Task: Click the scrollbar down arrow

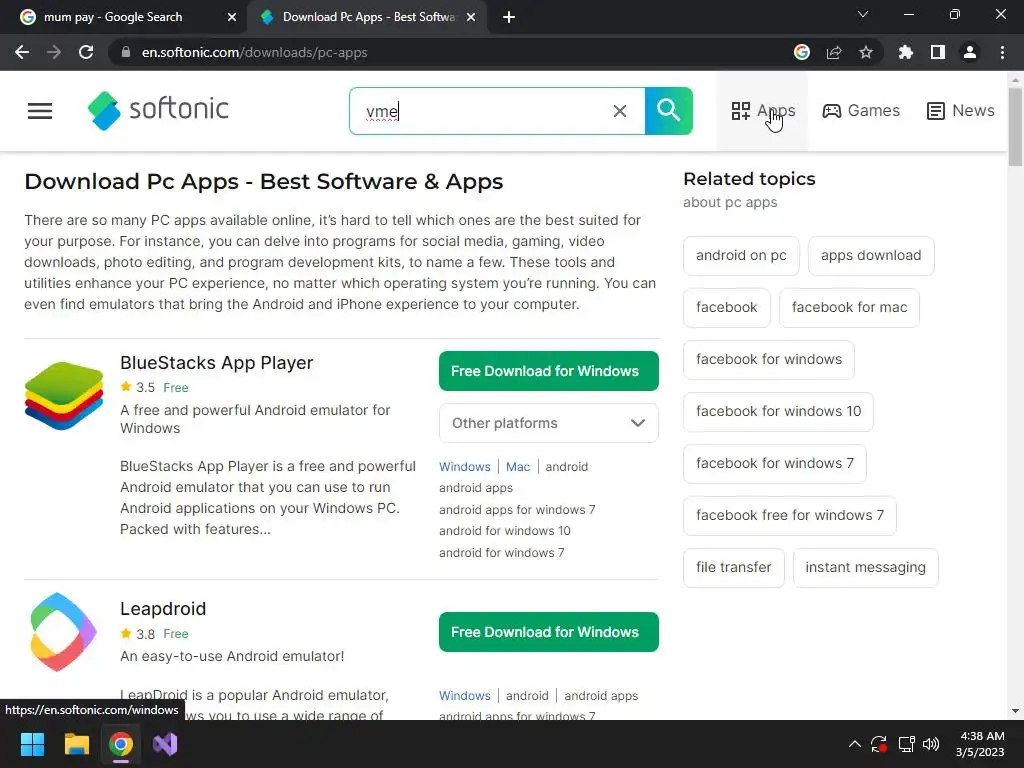Action: click(x=1015, y=711)
